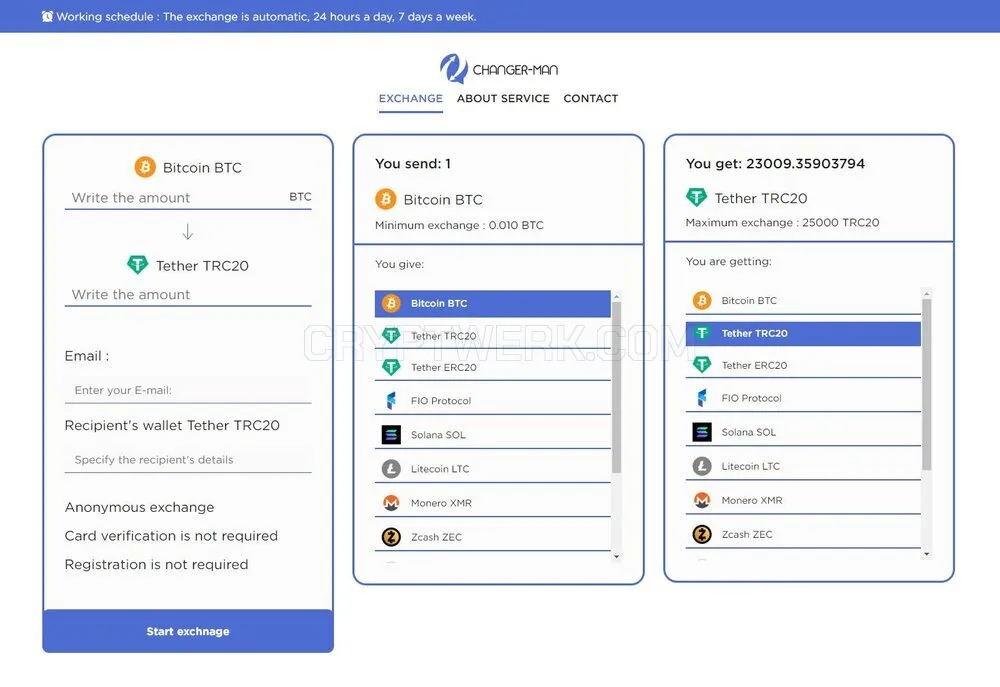Click Bitcoin icon in left exchange form
1000x687 pixels.
pyautogui.click(x=145, y=167)
